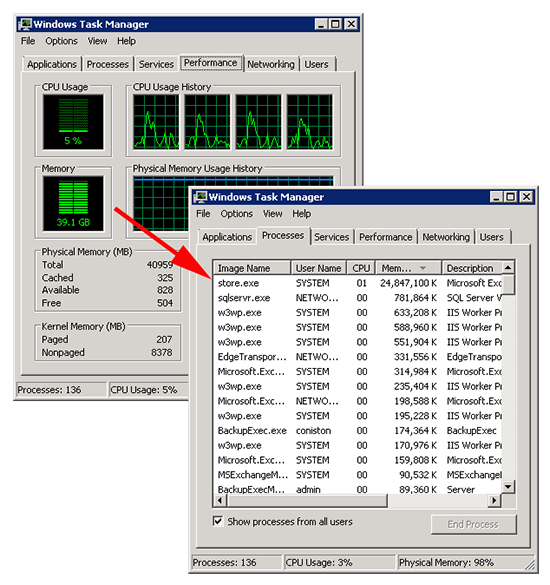
Task: Open View menu in the back Task Manager
Action: 97,41
